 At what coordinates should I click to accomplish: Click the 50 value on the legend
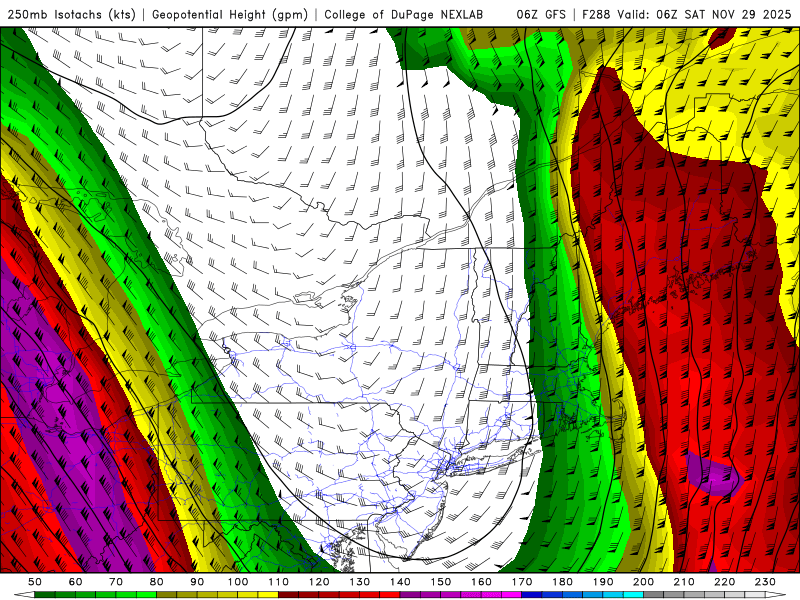pyautogui.click(x=35, y=582)
